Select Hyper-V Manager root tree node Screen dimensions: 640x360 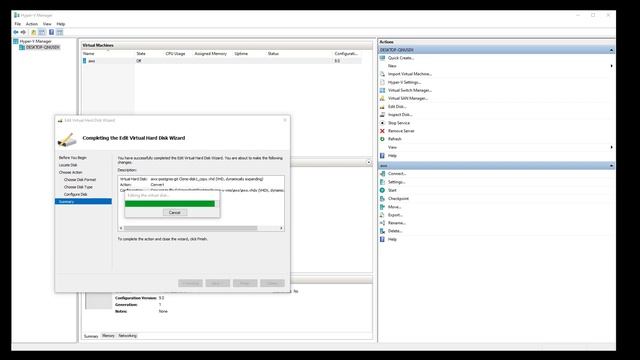36,41
